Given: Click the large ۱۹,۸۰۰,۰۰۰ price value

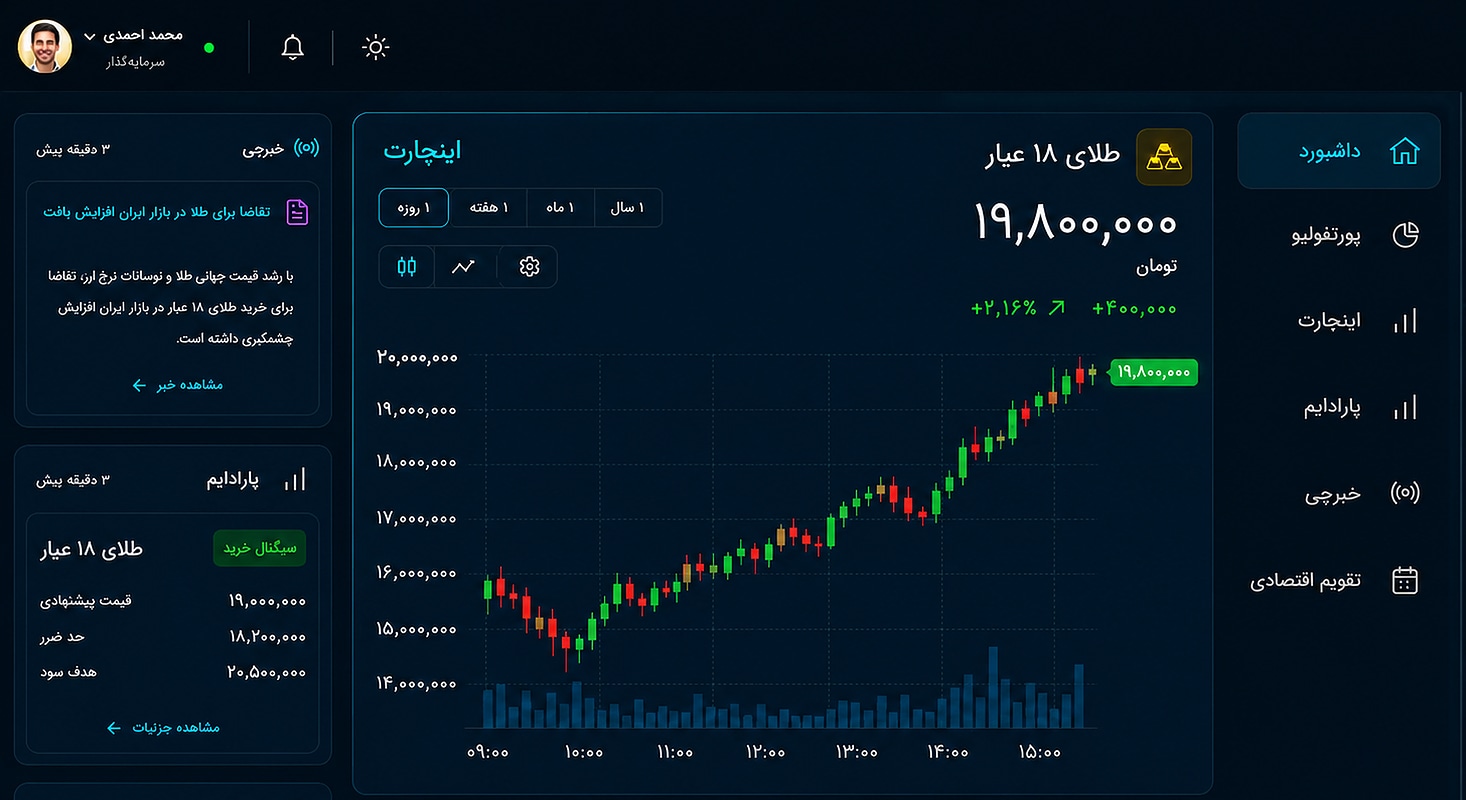Looking at the screenshot, I should 1076,223.
